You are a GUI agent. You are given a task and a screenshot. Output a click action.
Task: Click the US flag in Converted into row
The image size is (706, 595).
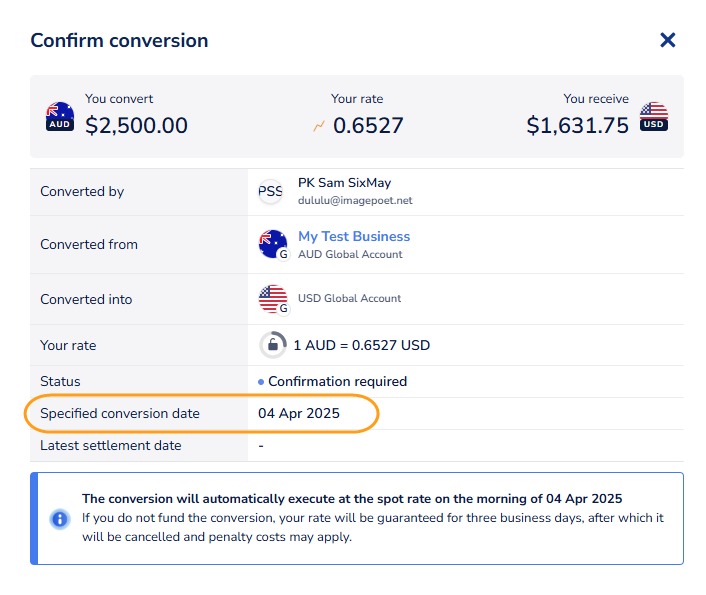pos(273,299)
